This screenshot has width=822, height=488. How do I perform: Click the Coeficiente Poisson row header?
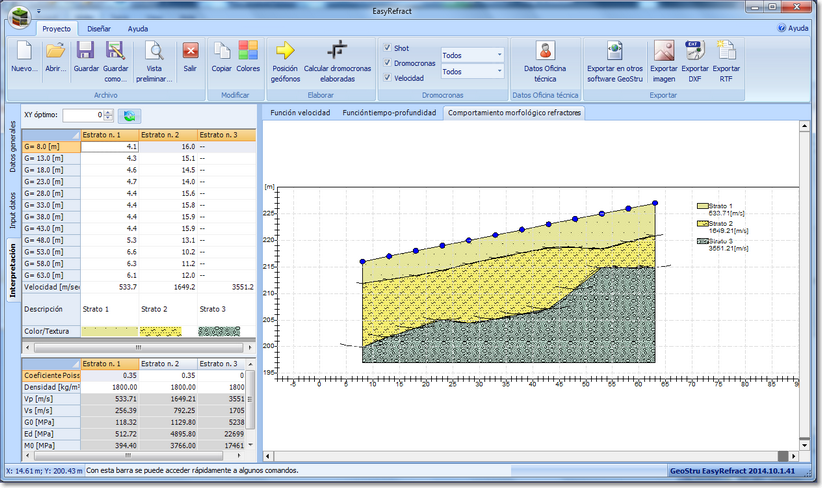coord(51,375)
